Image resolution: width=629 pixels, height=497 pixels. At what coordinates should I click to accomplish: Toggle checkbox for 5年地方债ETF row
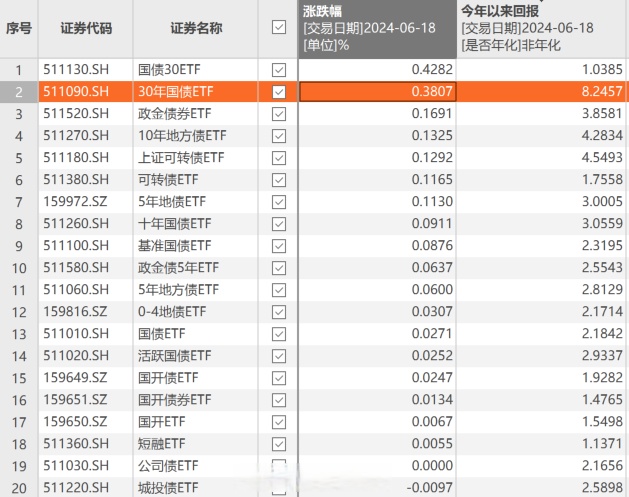pos(279,290)
